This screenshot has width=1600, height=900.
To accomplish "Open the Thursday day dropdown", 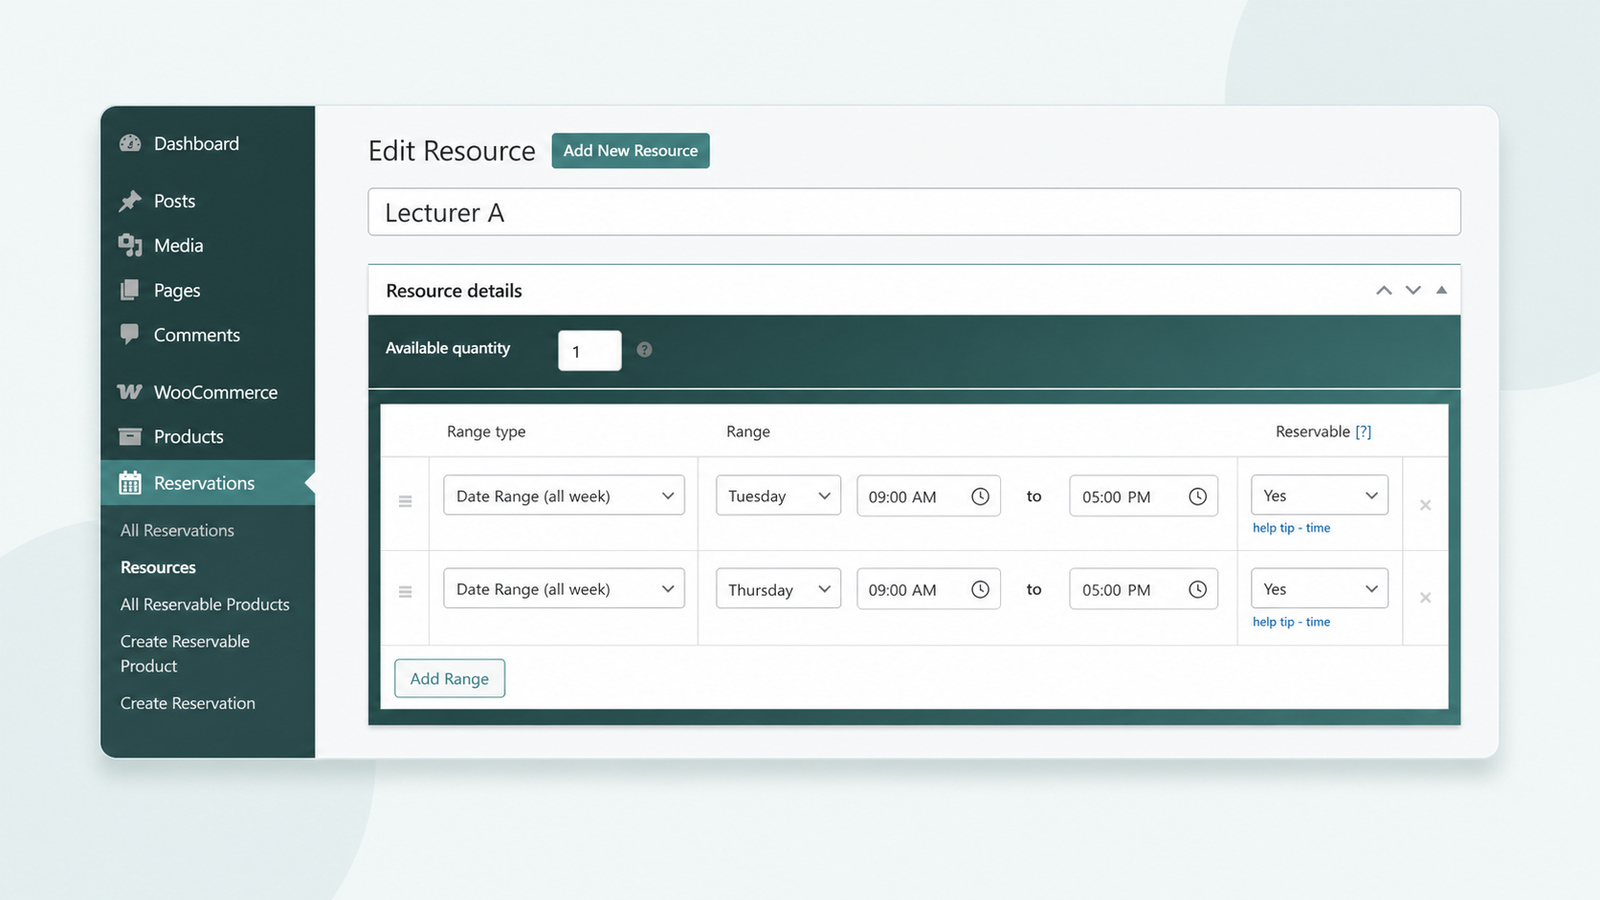I will 778,589.
